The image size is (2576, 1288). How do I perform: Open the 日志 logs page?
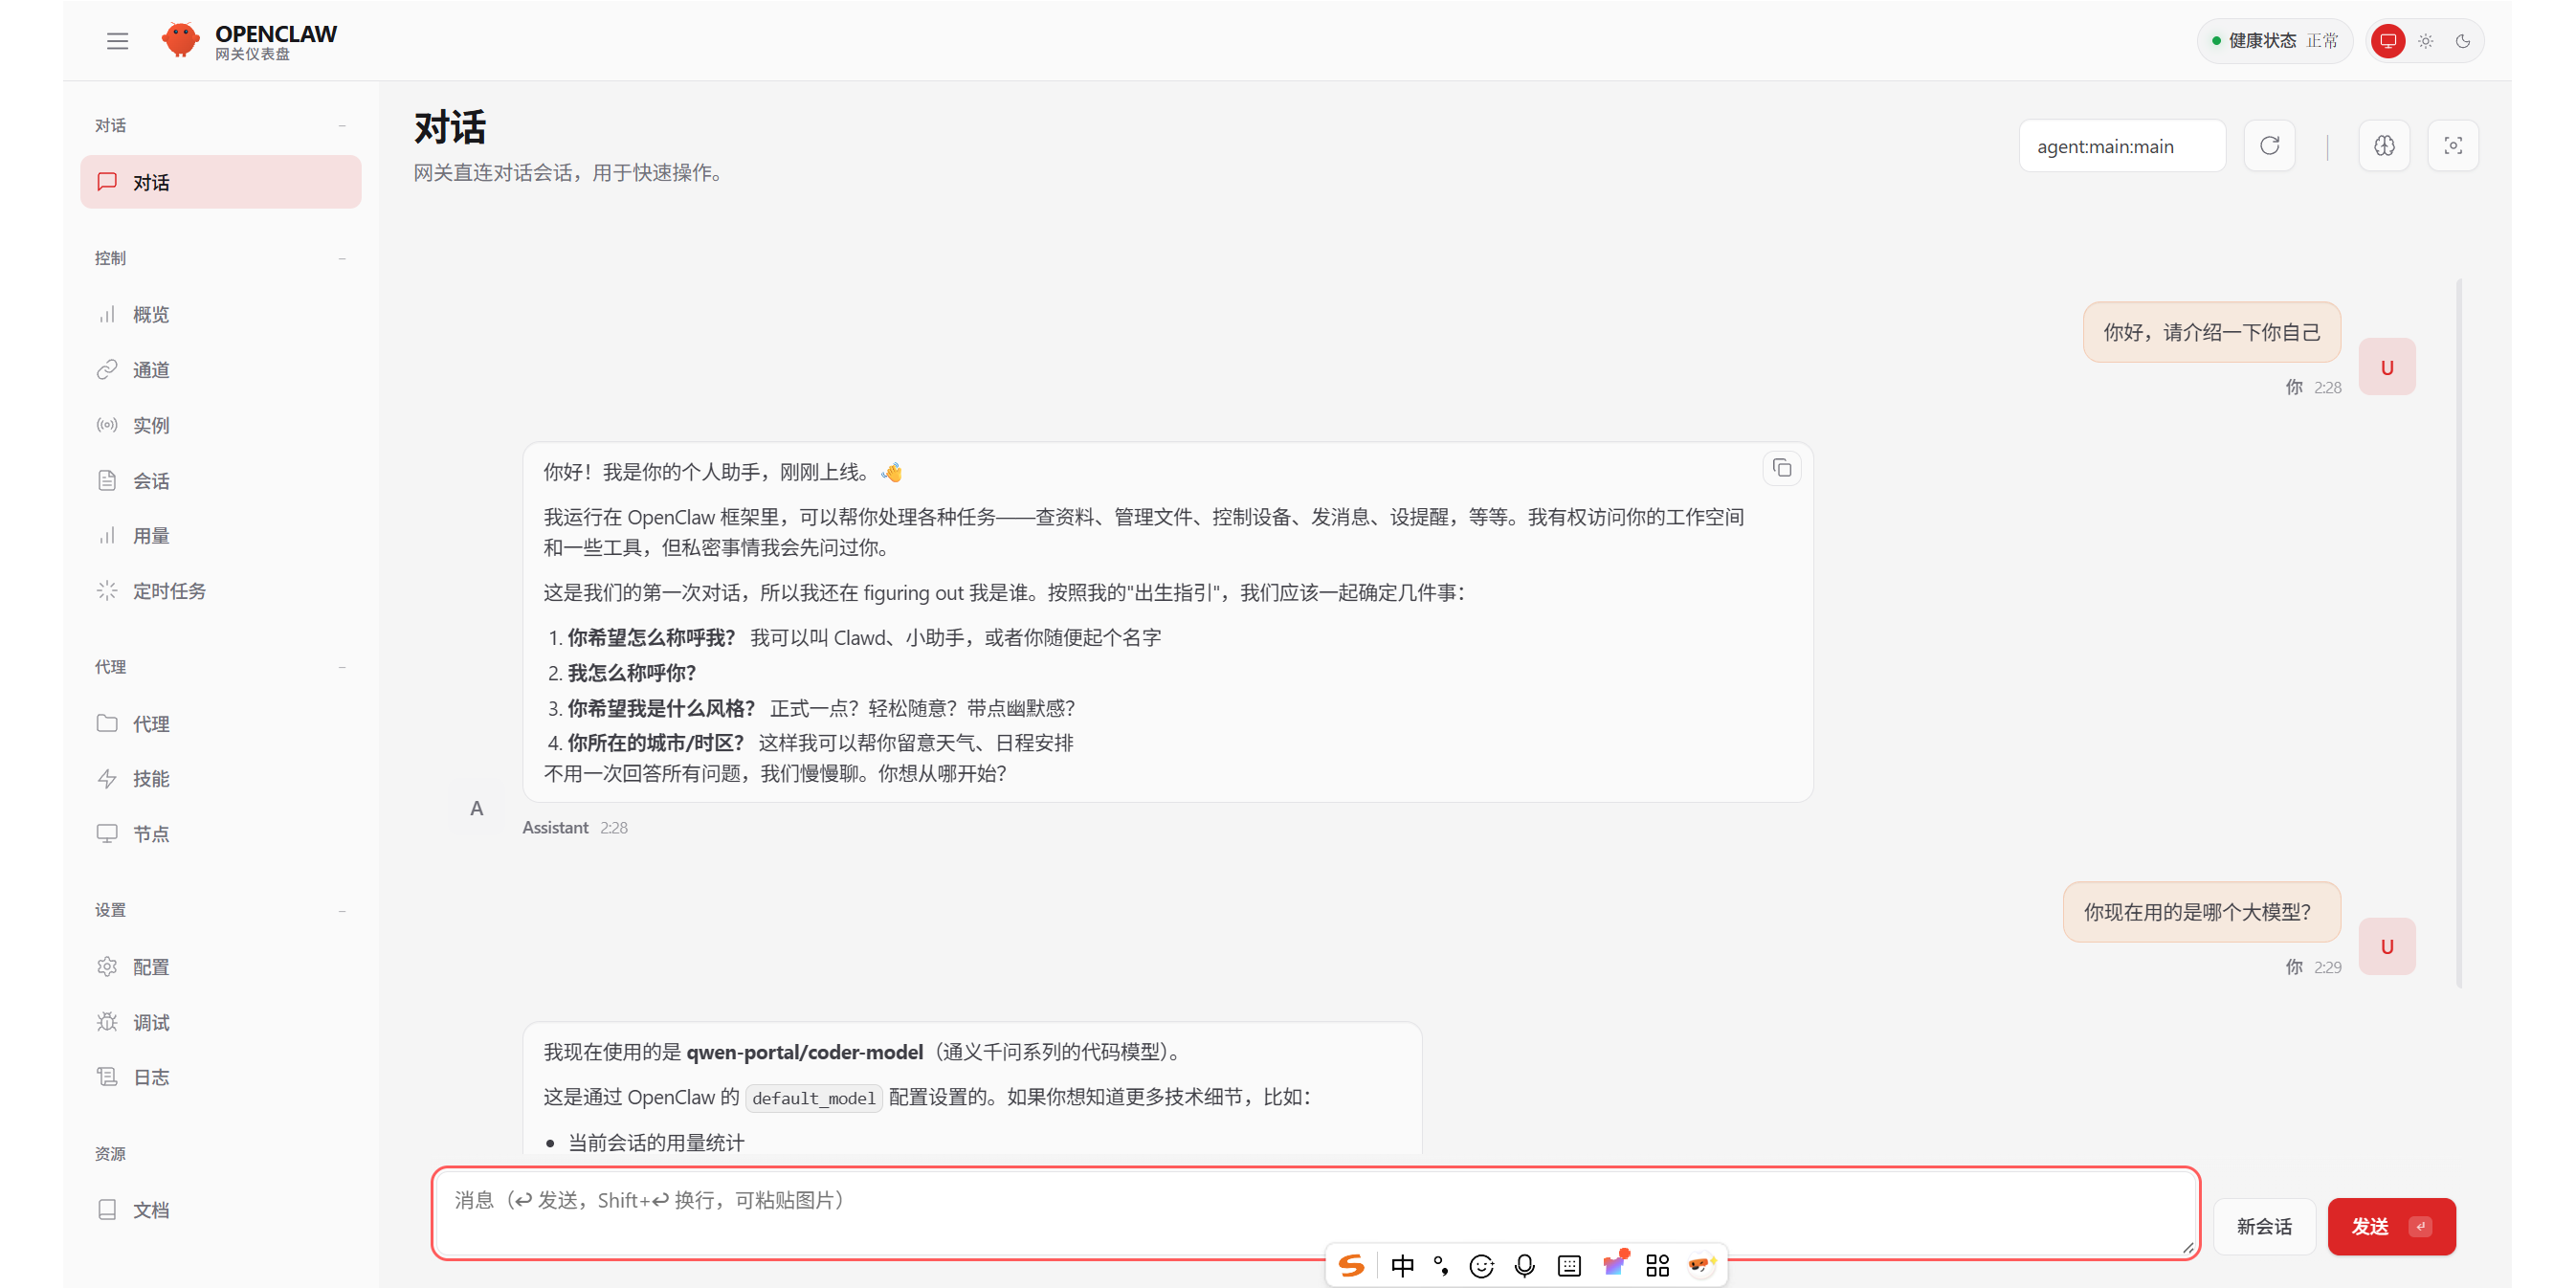[151, 1076]
